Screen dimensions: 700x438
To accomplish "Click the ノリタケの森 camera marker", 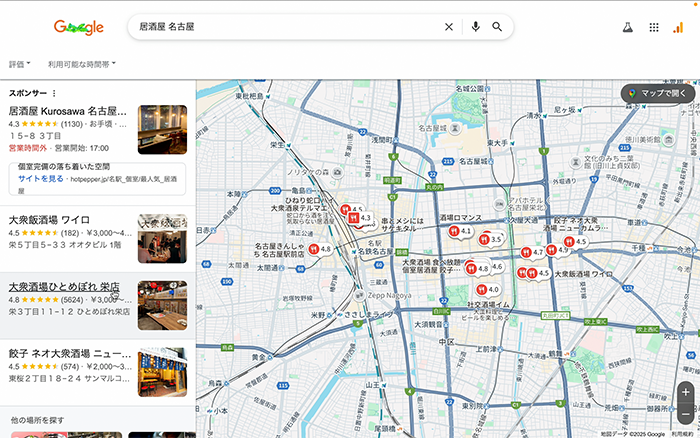I will click(x=338, y=172).
